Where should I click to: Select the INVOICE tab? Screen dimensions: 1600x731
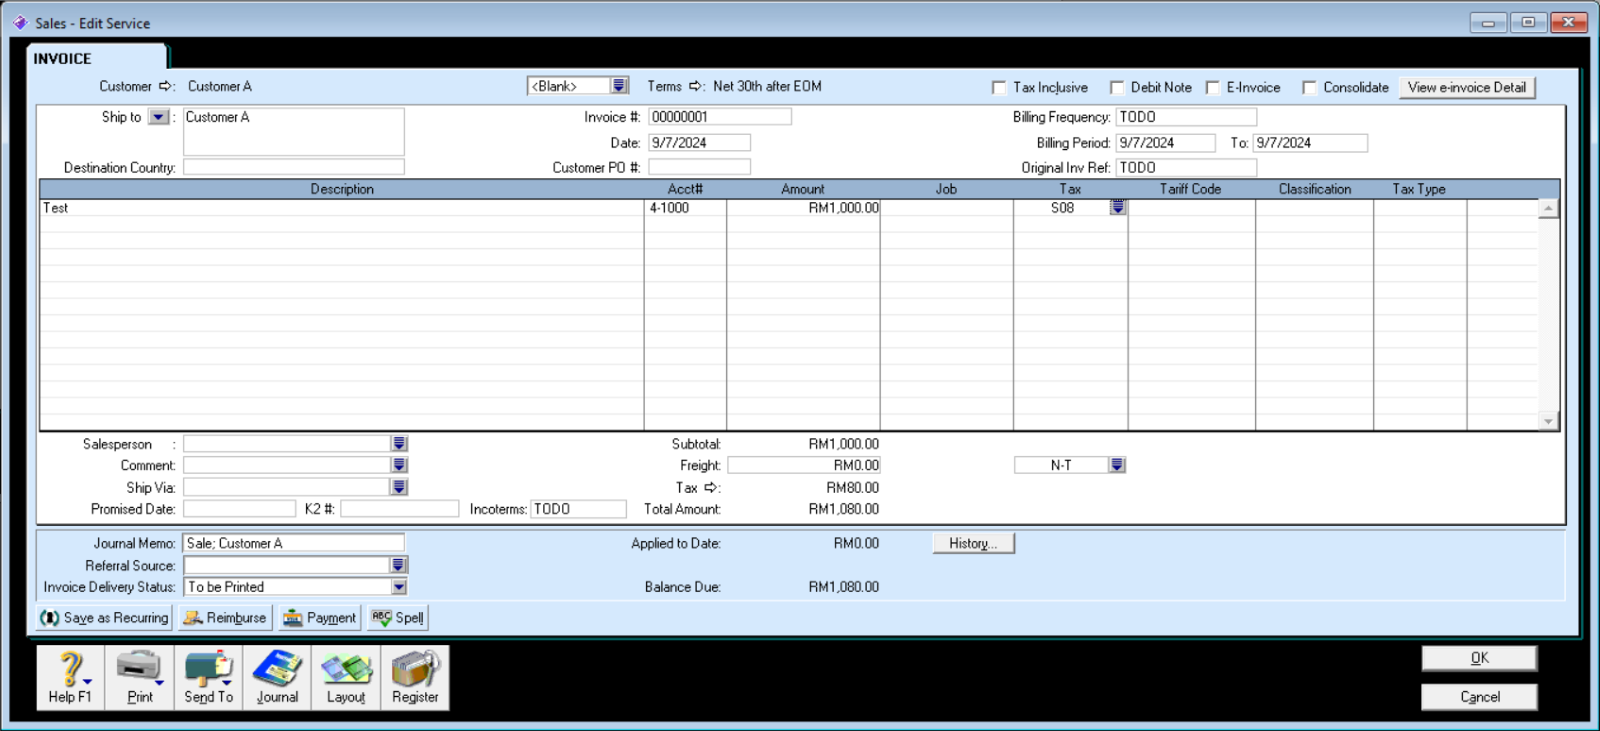tap(63, 59)
